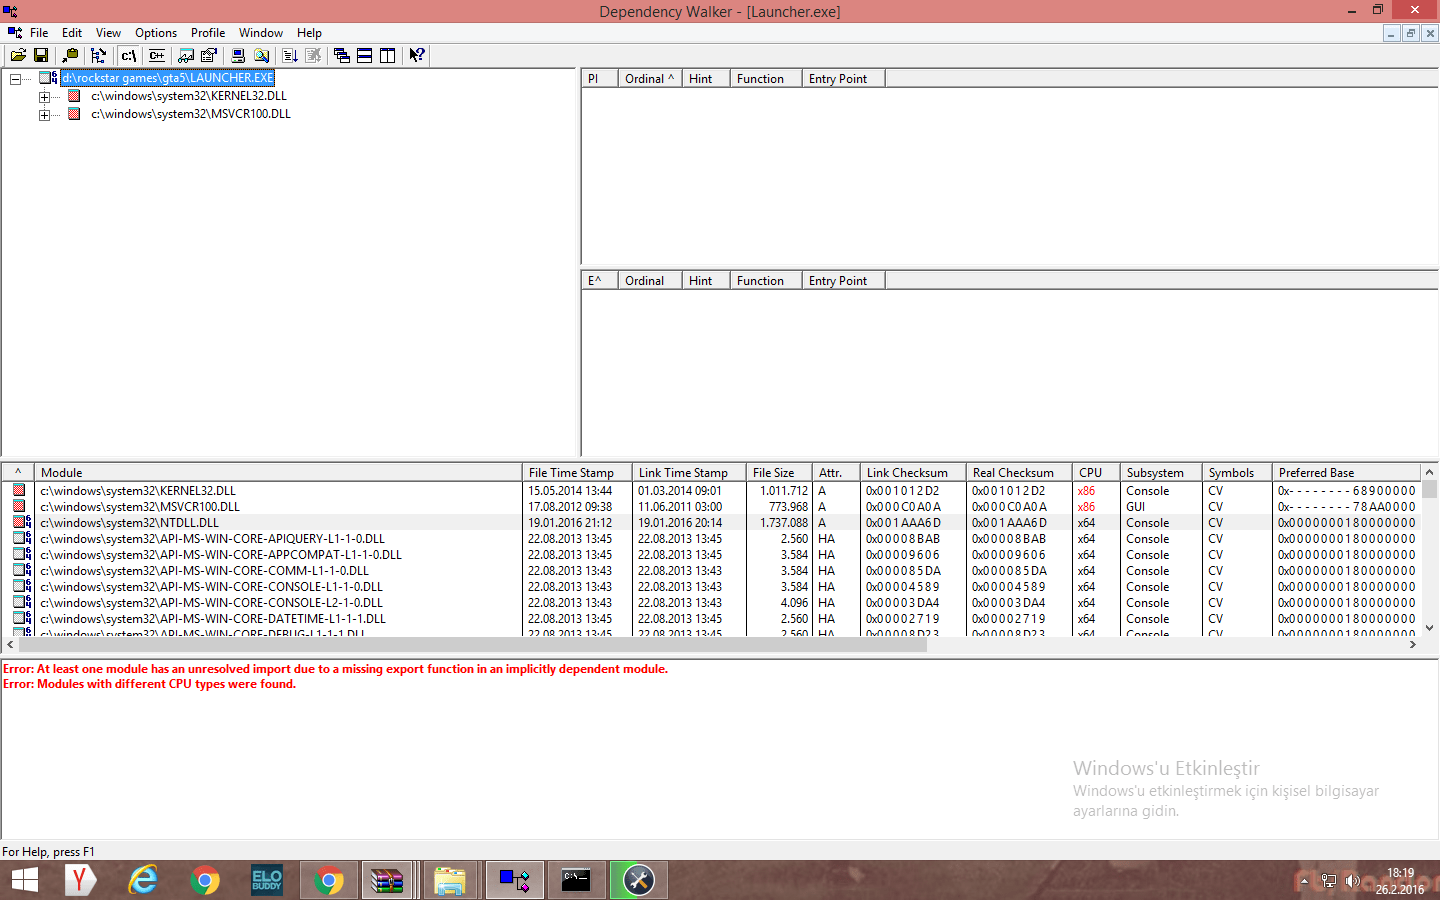Click the module list scroll-up arrow
The width and height of the screenshot is (1440, 900).
1429,472
